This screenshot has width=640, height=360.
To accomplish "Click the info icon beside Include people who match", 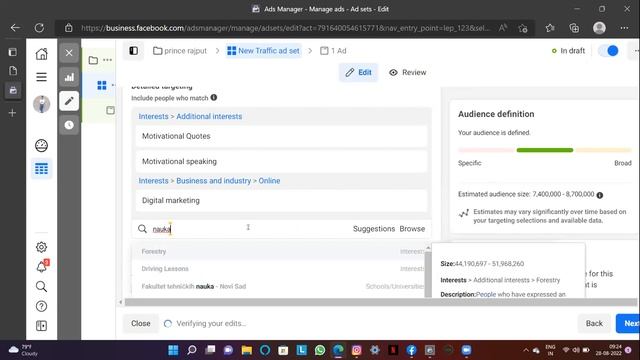I will tap(214, 98).
